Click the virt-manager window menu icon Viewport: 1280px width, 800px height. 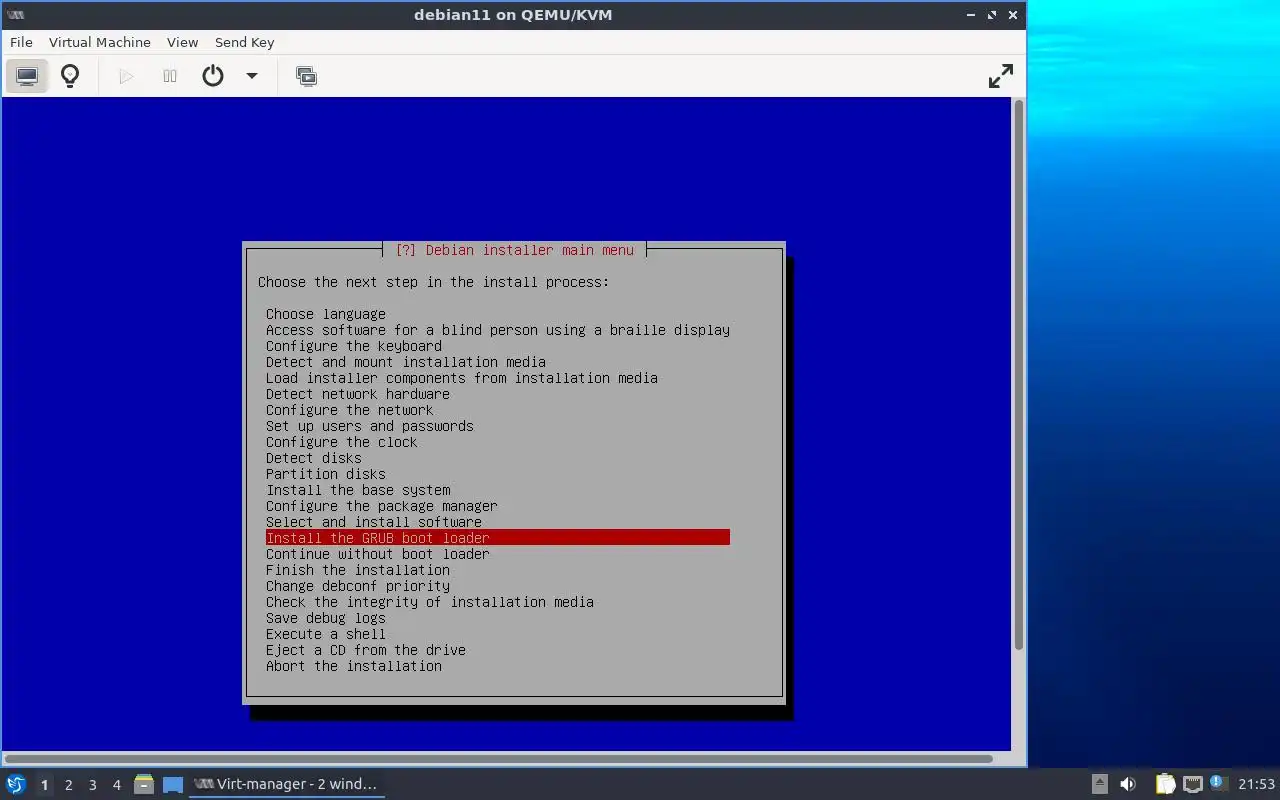point(16,15)
